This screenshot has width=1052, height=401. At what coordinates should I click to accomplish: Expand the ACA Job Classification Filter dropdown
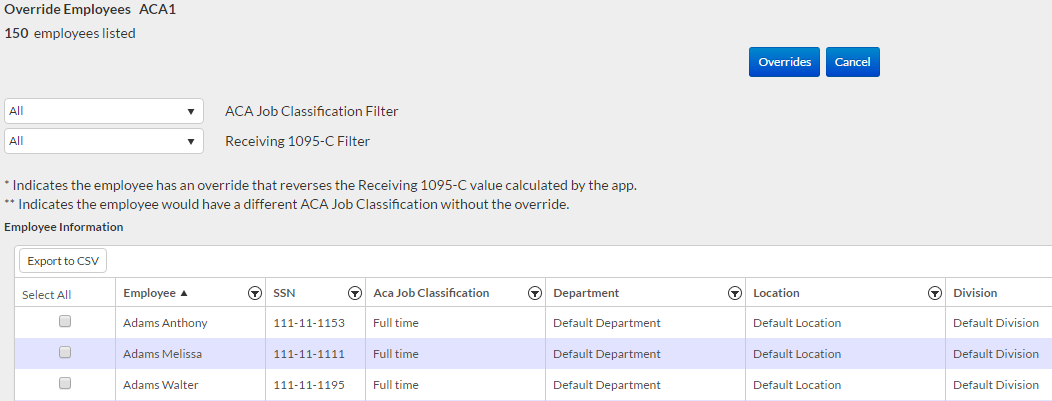click(104, 111)
